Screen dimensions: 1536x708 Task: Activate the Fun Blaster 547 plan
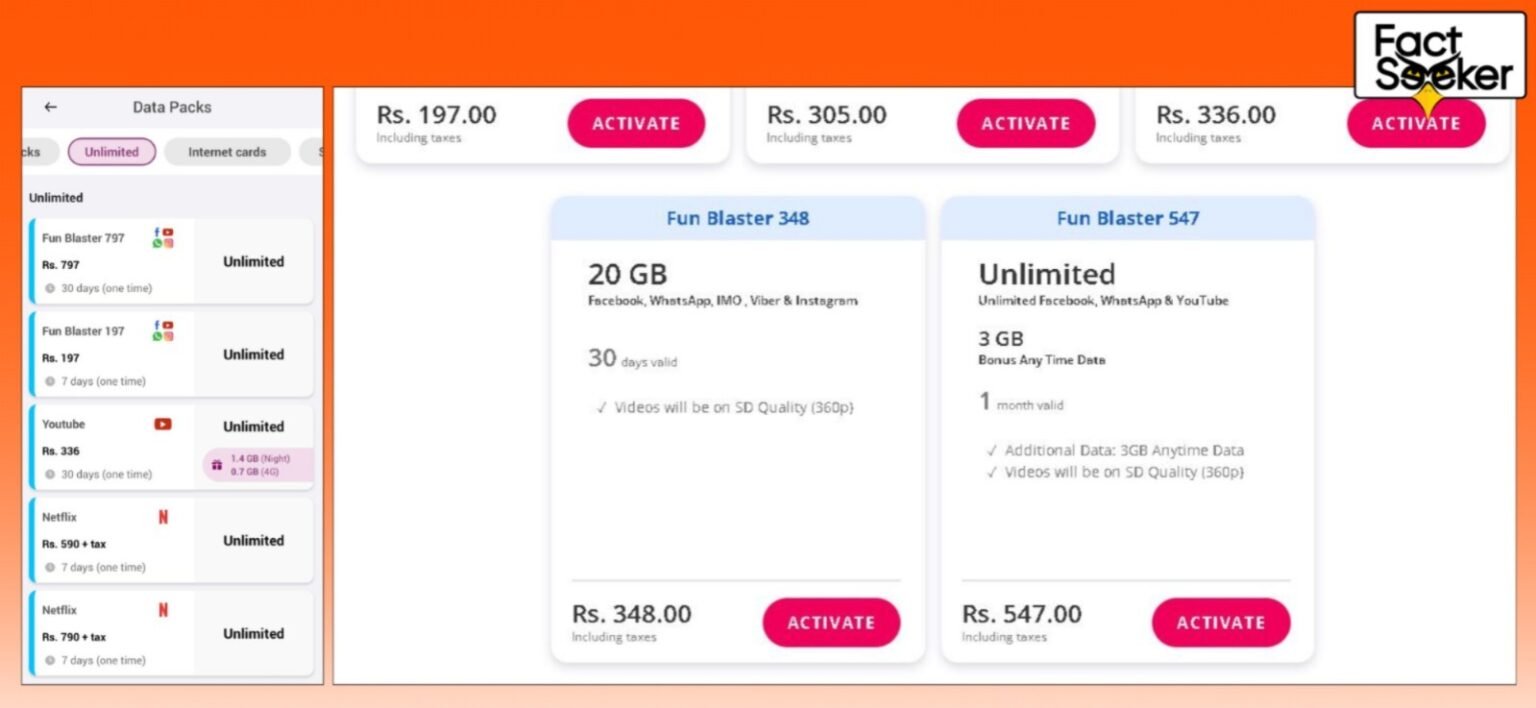[x=1221, y=622]
